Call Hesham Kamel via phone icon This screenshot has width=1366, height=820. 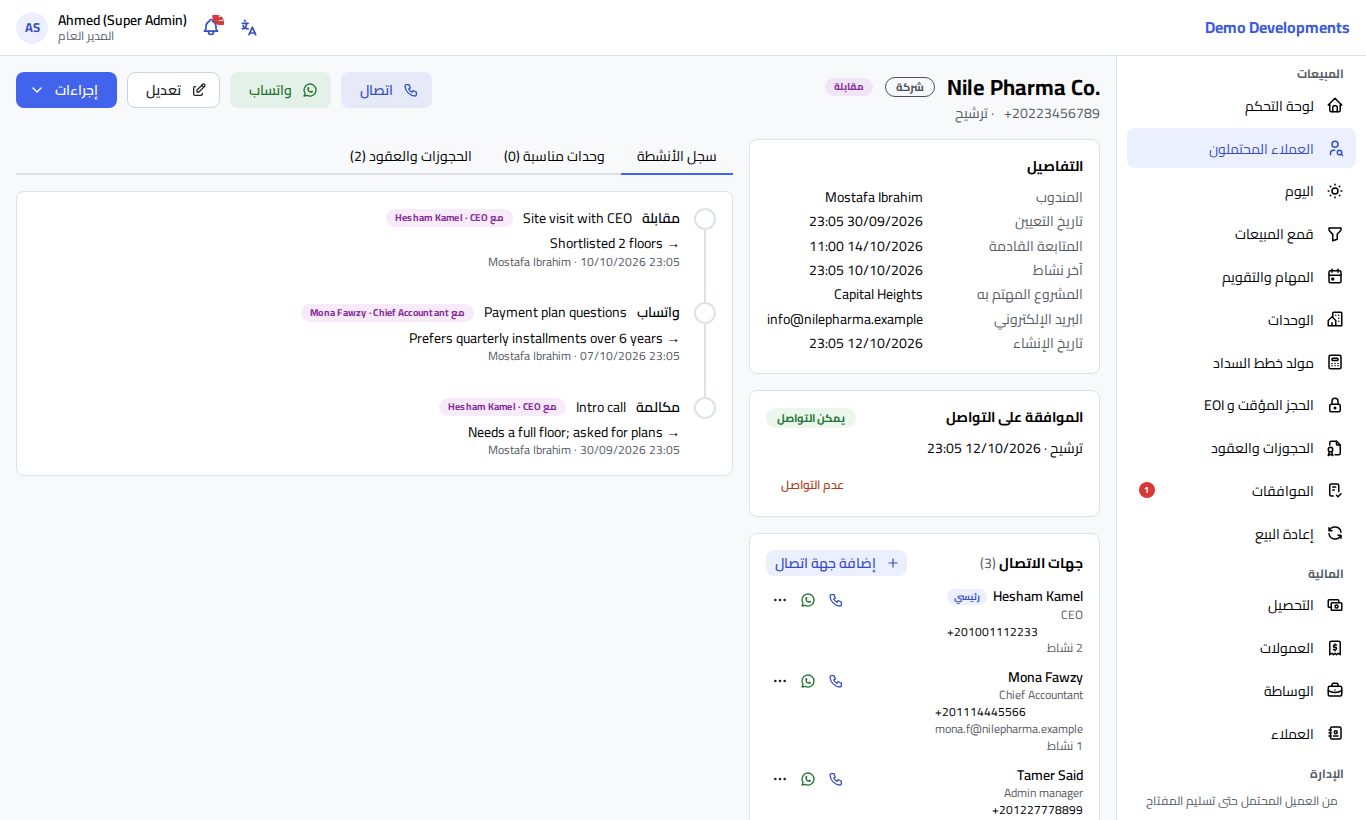(836, 600)
